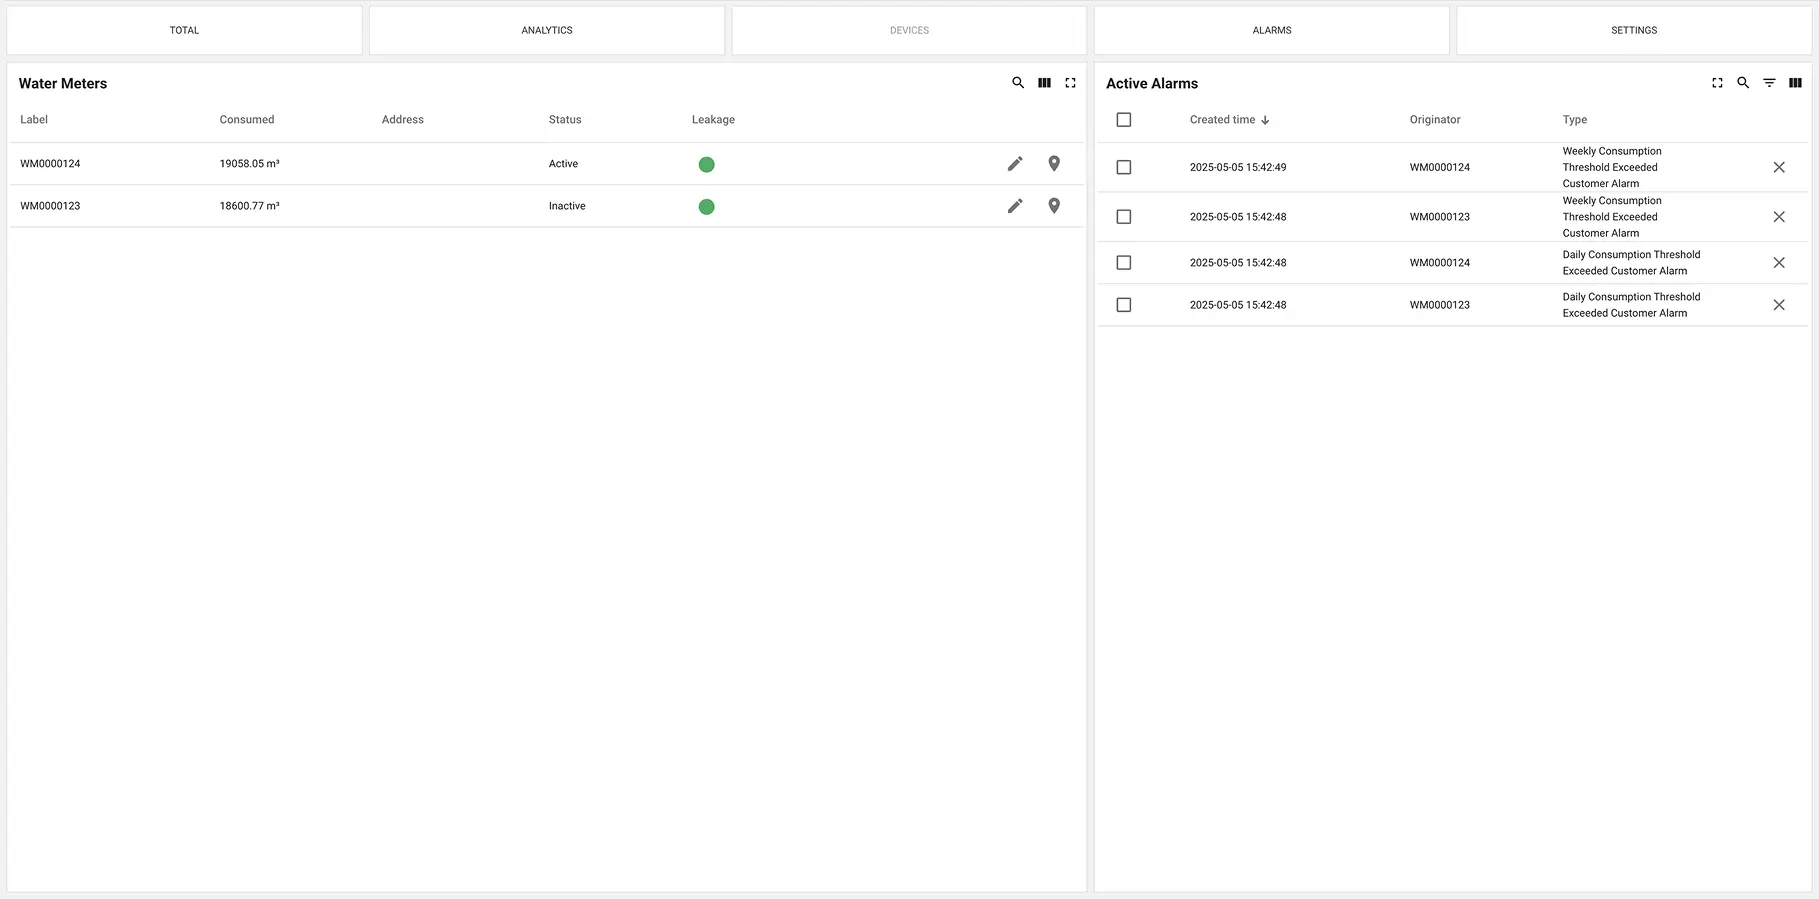Show WM0000123 meter location on map
Image resolution: width=1819 pixels, height=899 pixels.
tap(1054, 206)
